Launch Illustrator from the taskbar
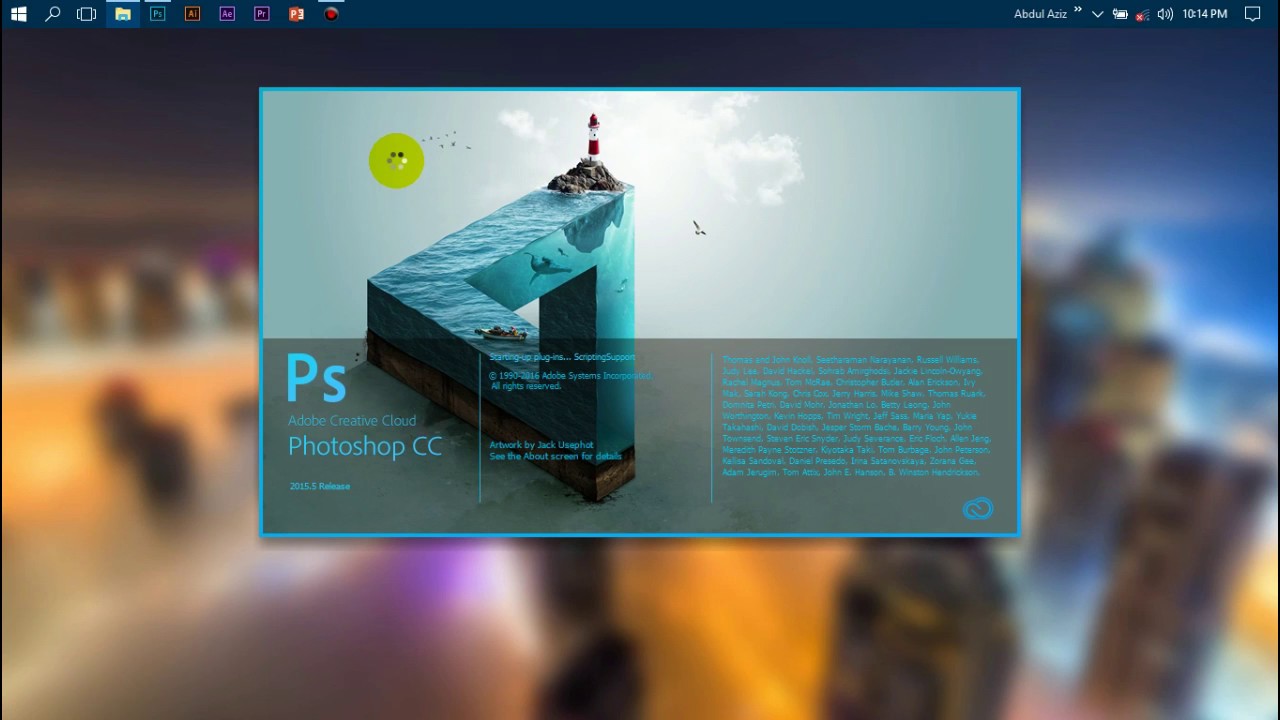Screen dimensions: 1280x720 tap(192, 14)
